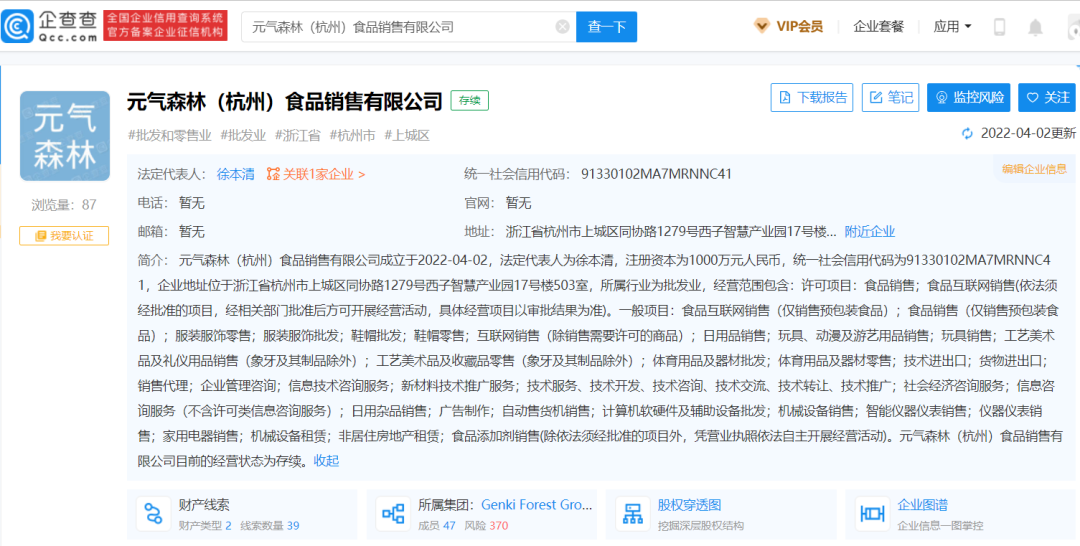Click the 我要认证 button
Viewport: 1080px width, 546px height.
[64, 235]
